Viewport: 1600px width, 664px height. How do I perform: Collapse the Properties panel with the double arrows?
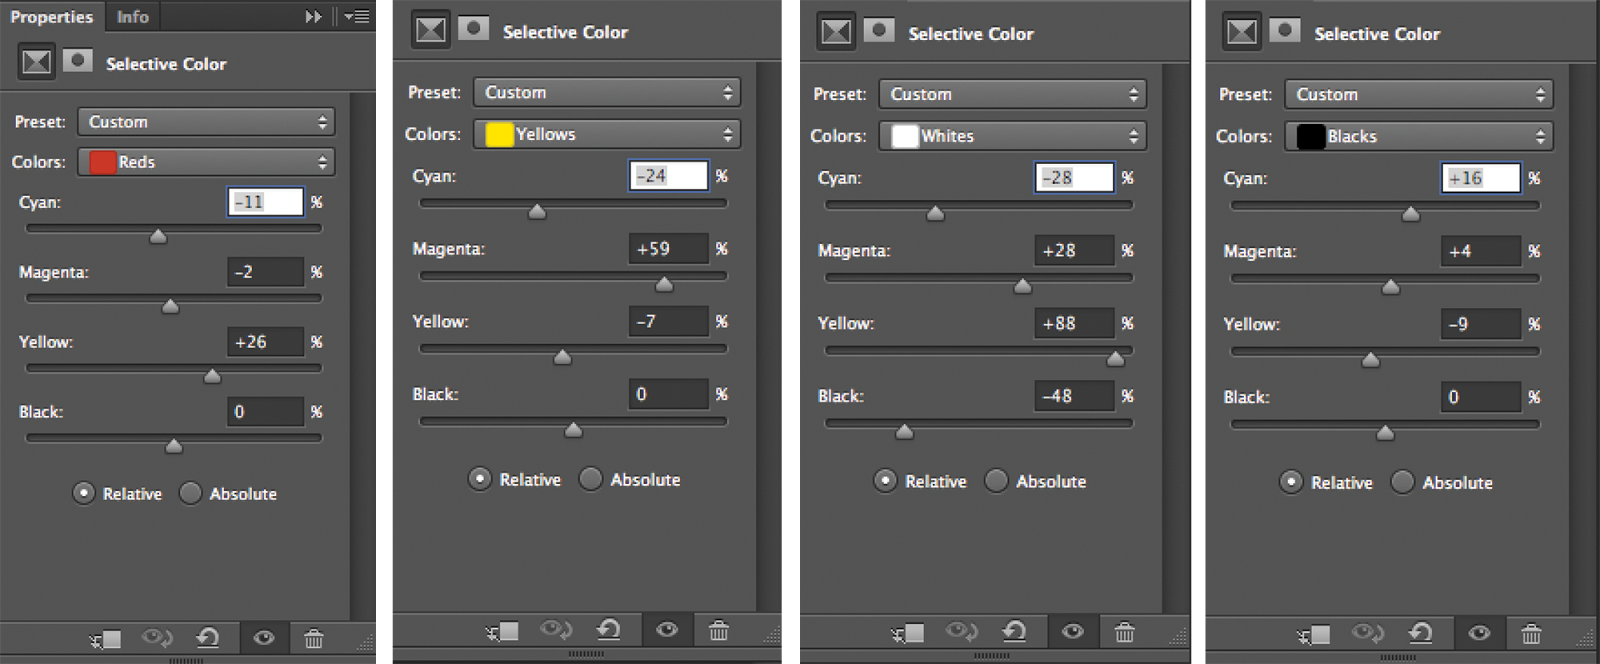pos(313,16)
